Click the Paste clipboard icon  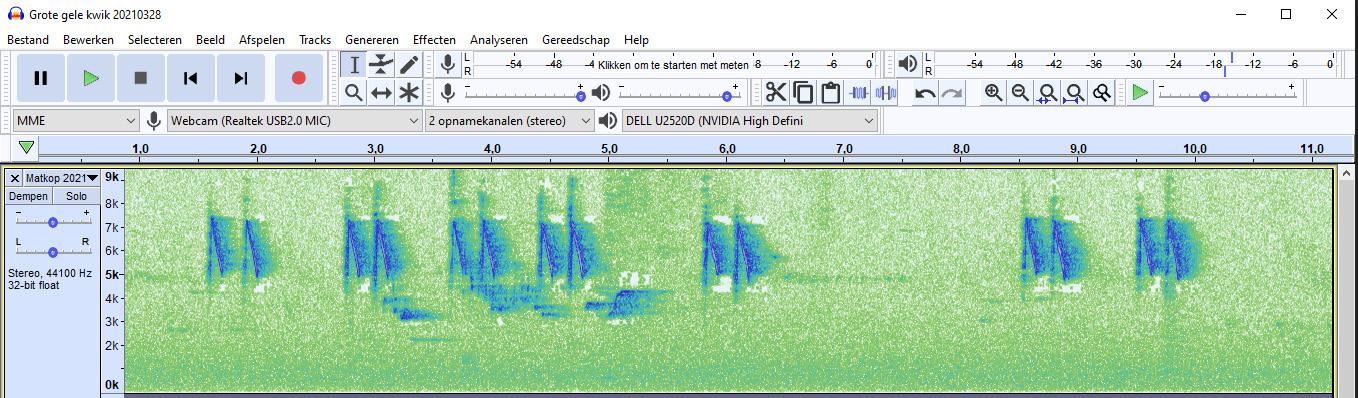[x=830, y=93]
